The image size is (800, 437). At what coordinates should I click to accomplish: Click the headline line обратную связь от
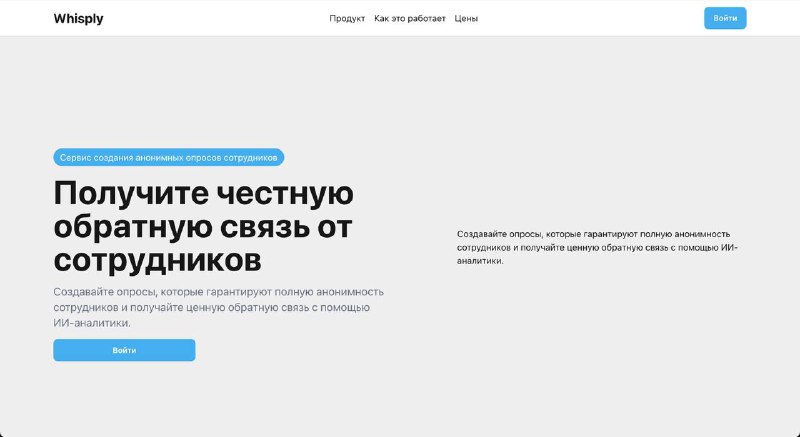click(x=203, y=227)
